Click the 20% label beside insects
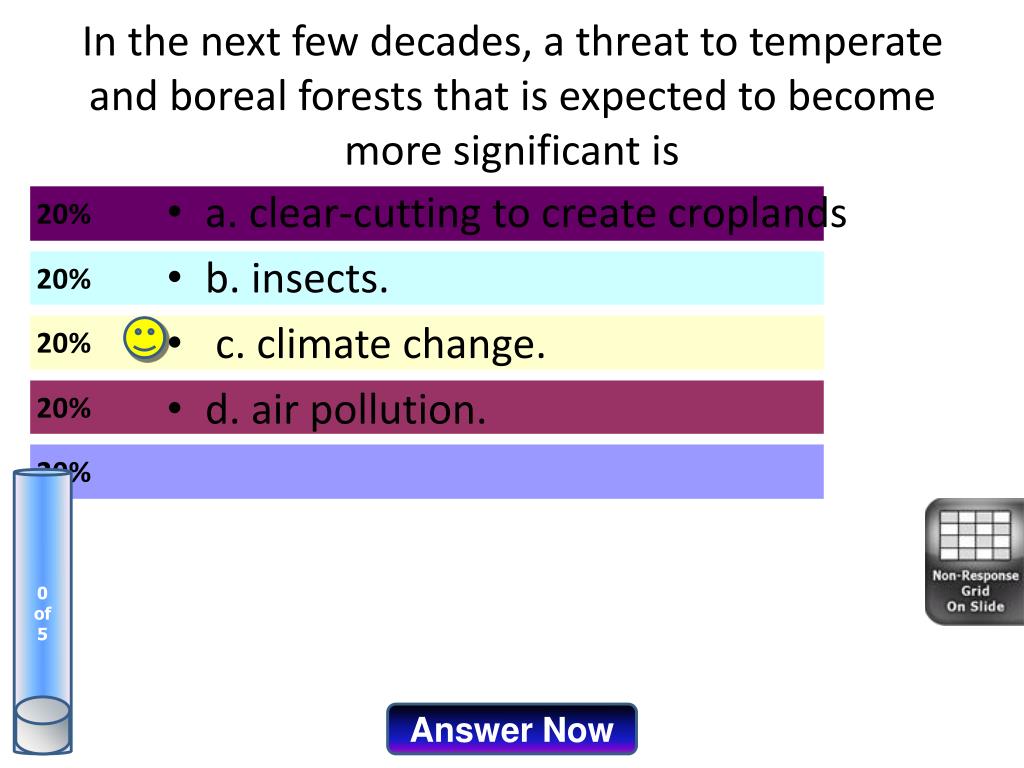The image size is (1024, 768). [x=63, y=279]
